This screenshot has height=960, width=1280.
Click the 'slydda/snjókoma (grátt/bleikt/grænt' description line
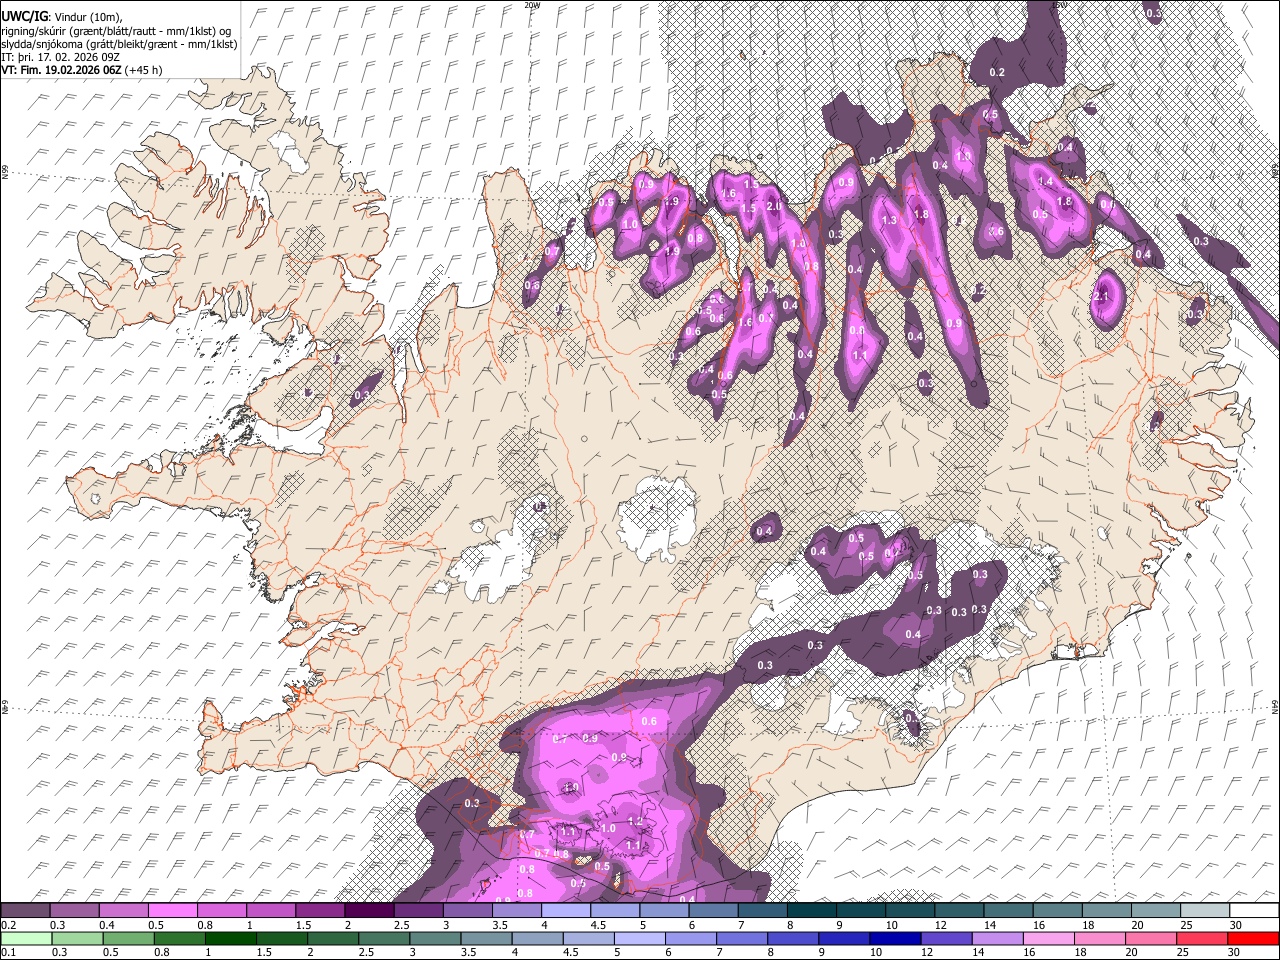(x=119, y=44)
